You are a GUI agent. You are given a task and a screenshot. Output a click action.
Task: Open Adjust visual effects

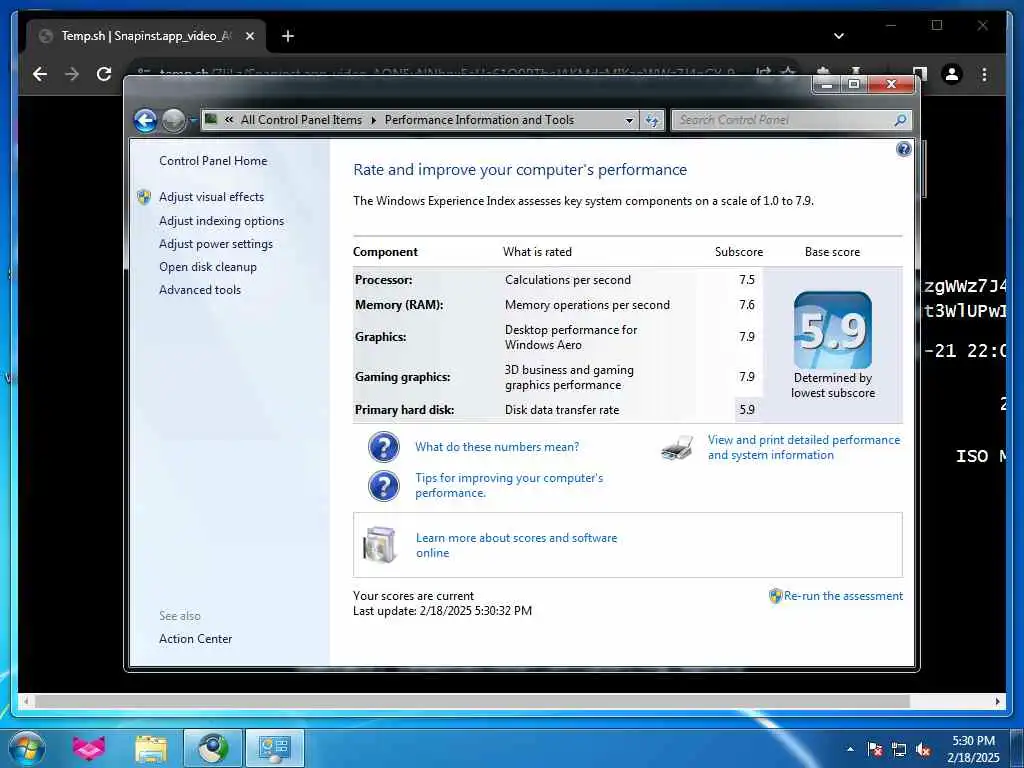click(x=212, y=197)
